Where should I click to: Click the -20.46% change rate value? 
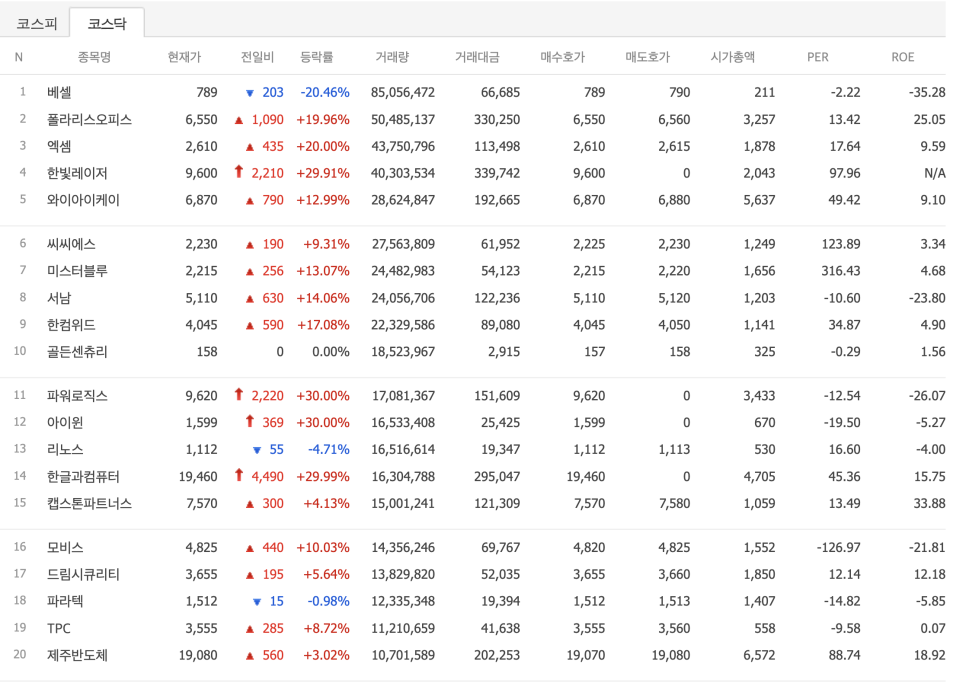[325, 92]
